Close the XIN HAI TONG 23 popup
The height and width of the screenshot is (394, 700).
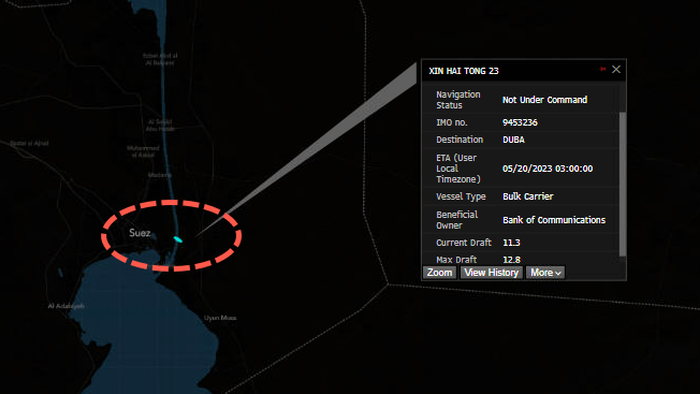point(616,69)
